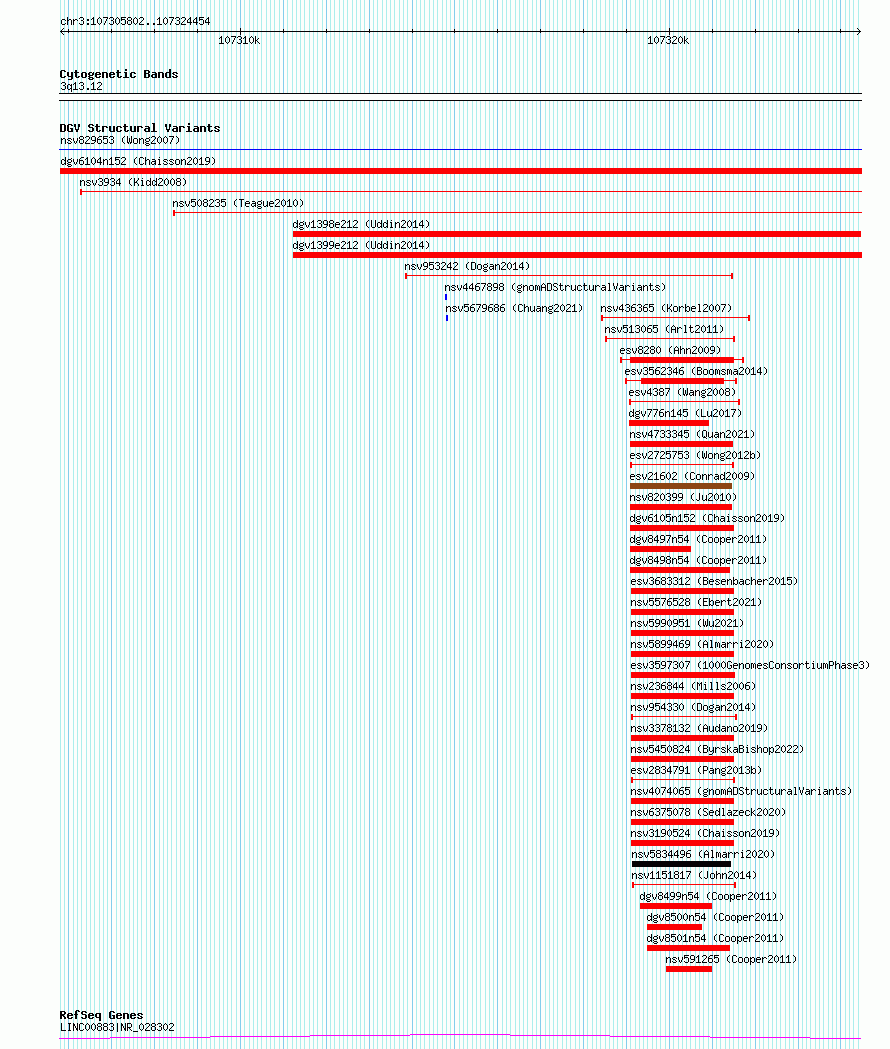
Task: Click the DGV Structural Variants track title
Action: pyautogui.click(x=140, y=128)
